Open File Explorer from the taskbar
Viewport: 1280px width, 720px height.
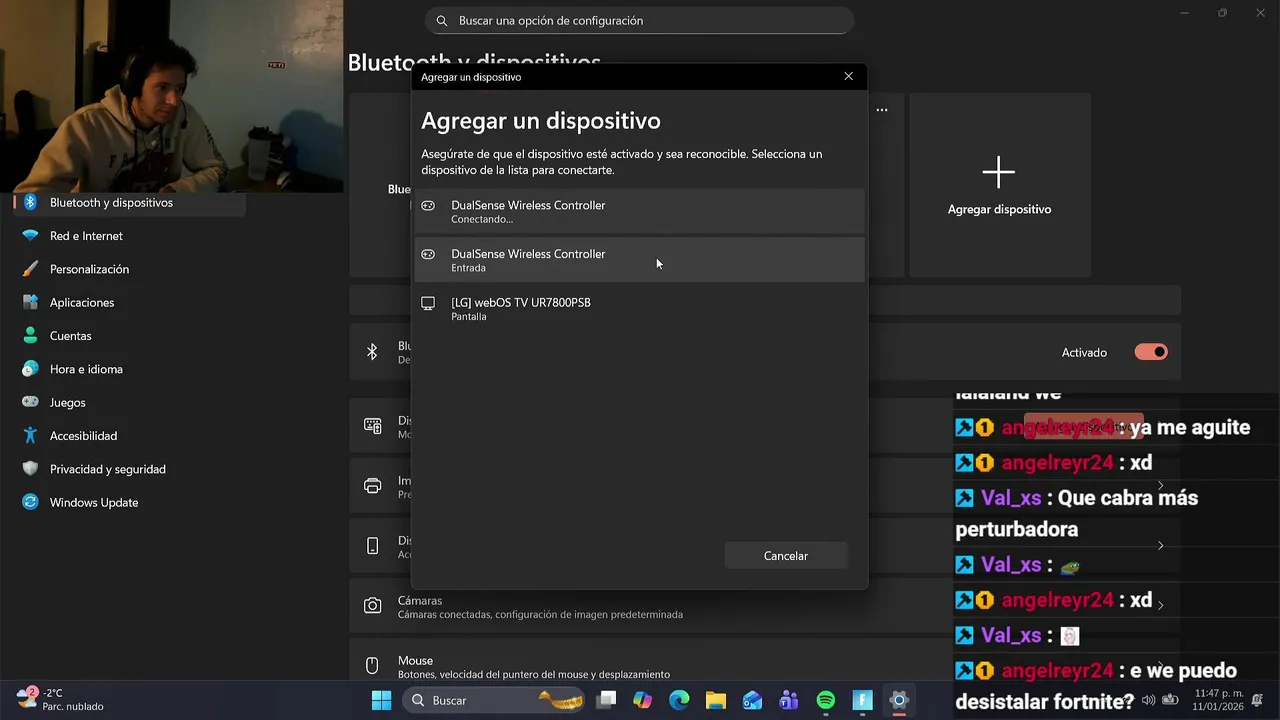point(716,700)
